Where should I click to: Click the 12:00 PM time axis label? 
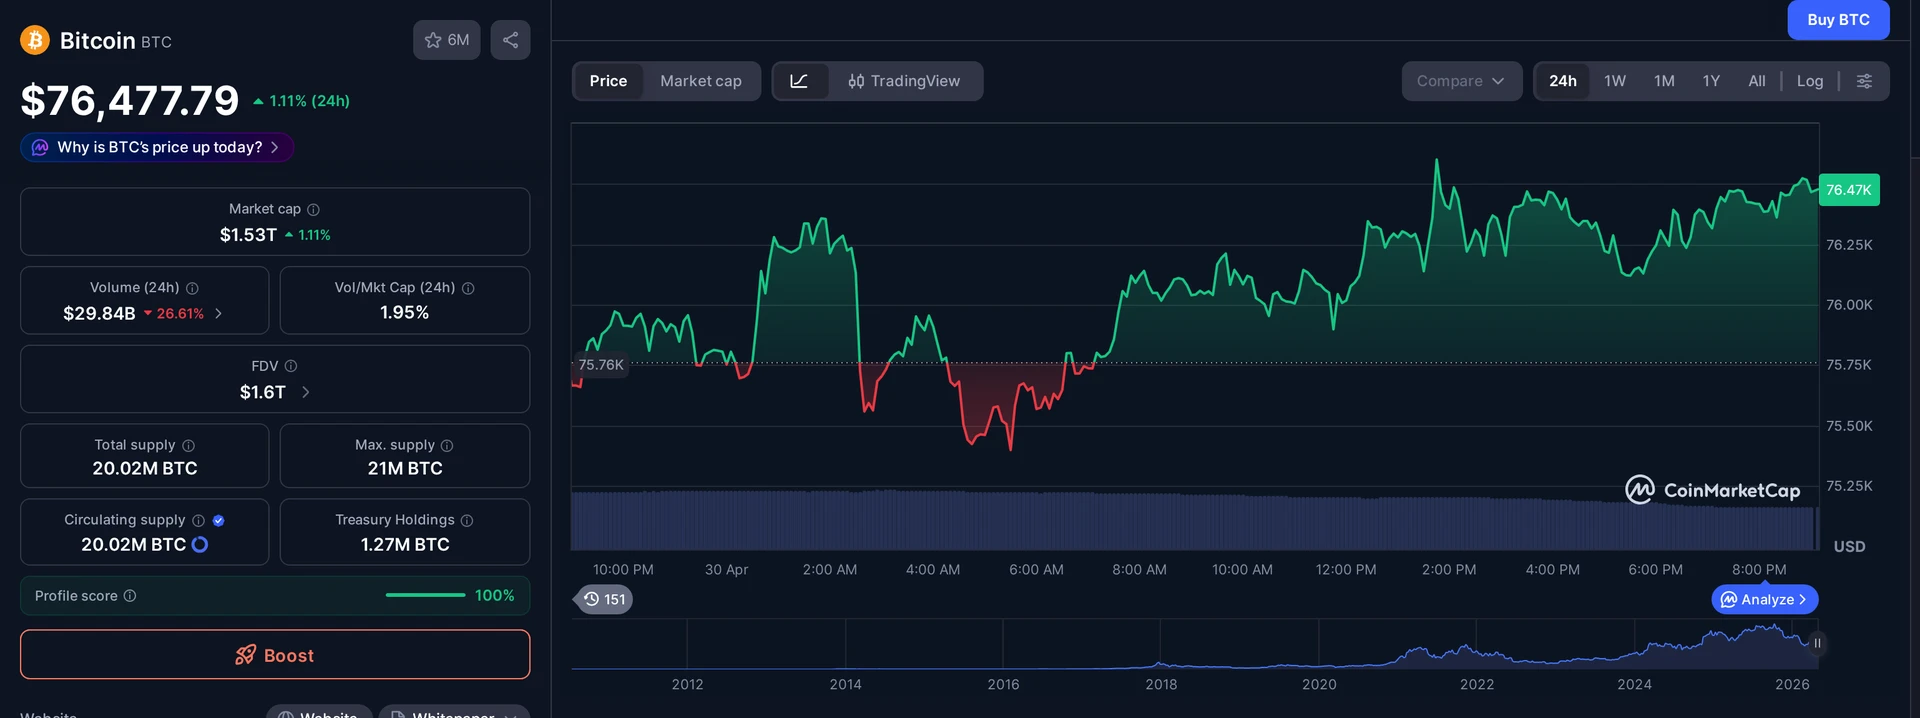[1346, 570]
